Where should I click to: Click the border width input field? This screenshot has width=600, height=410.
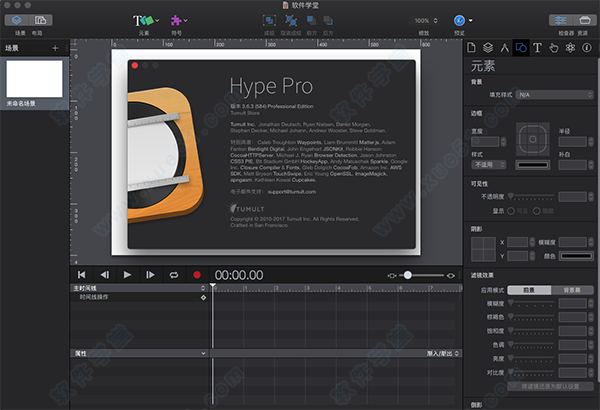click(485, 142)
